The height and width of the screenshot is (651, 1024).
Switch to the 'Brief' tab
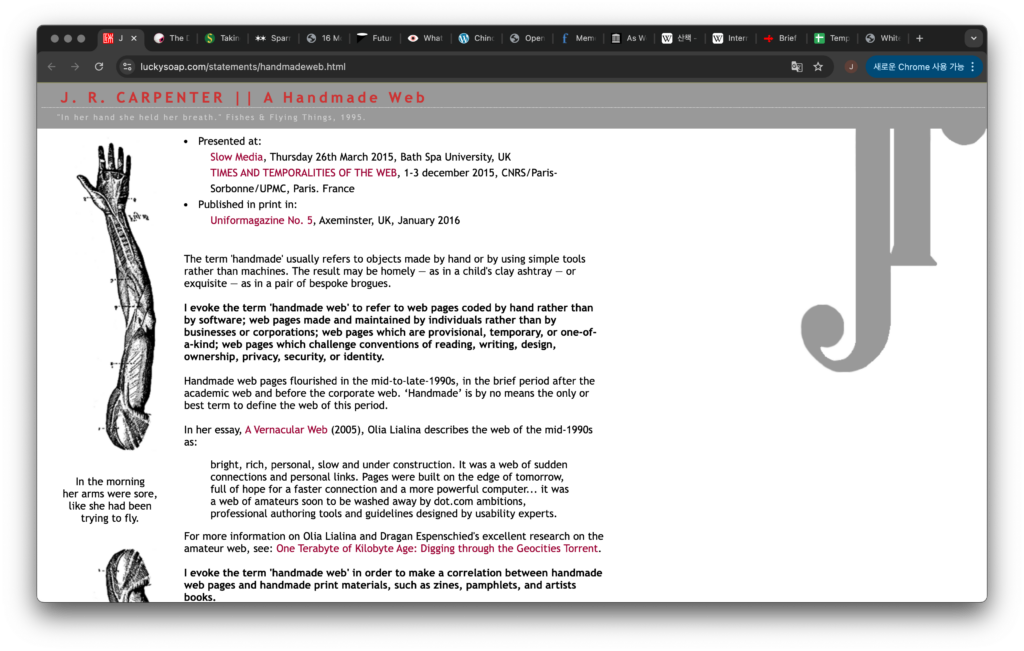(780, 38)
